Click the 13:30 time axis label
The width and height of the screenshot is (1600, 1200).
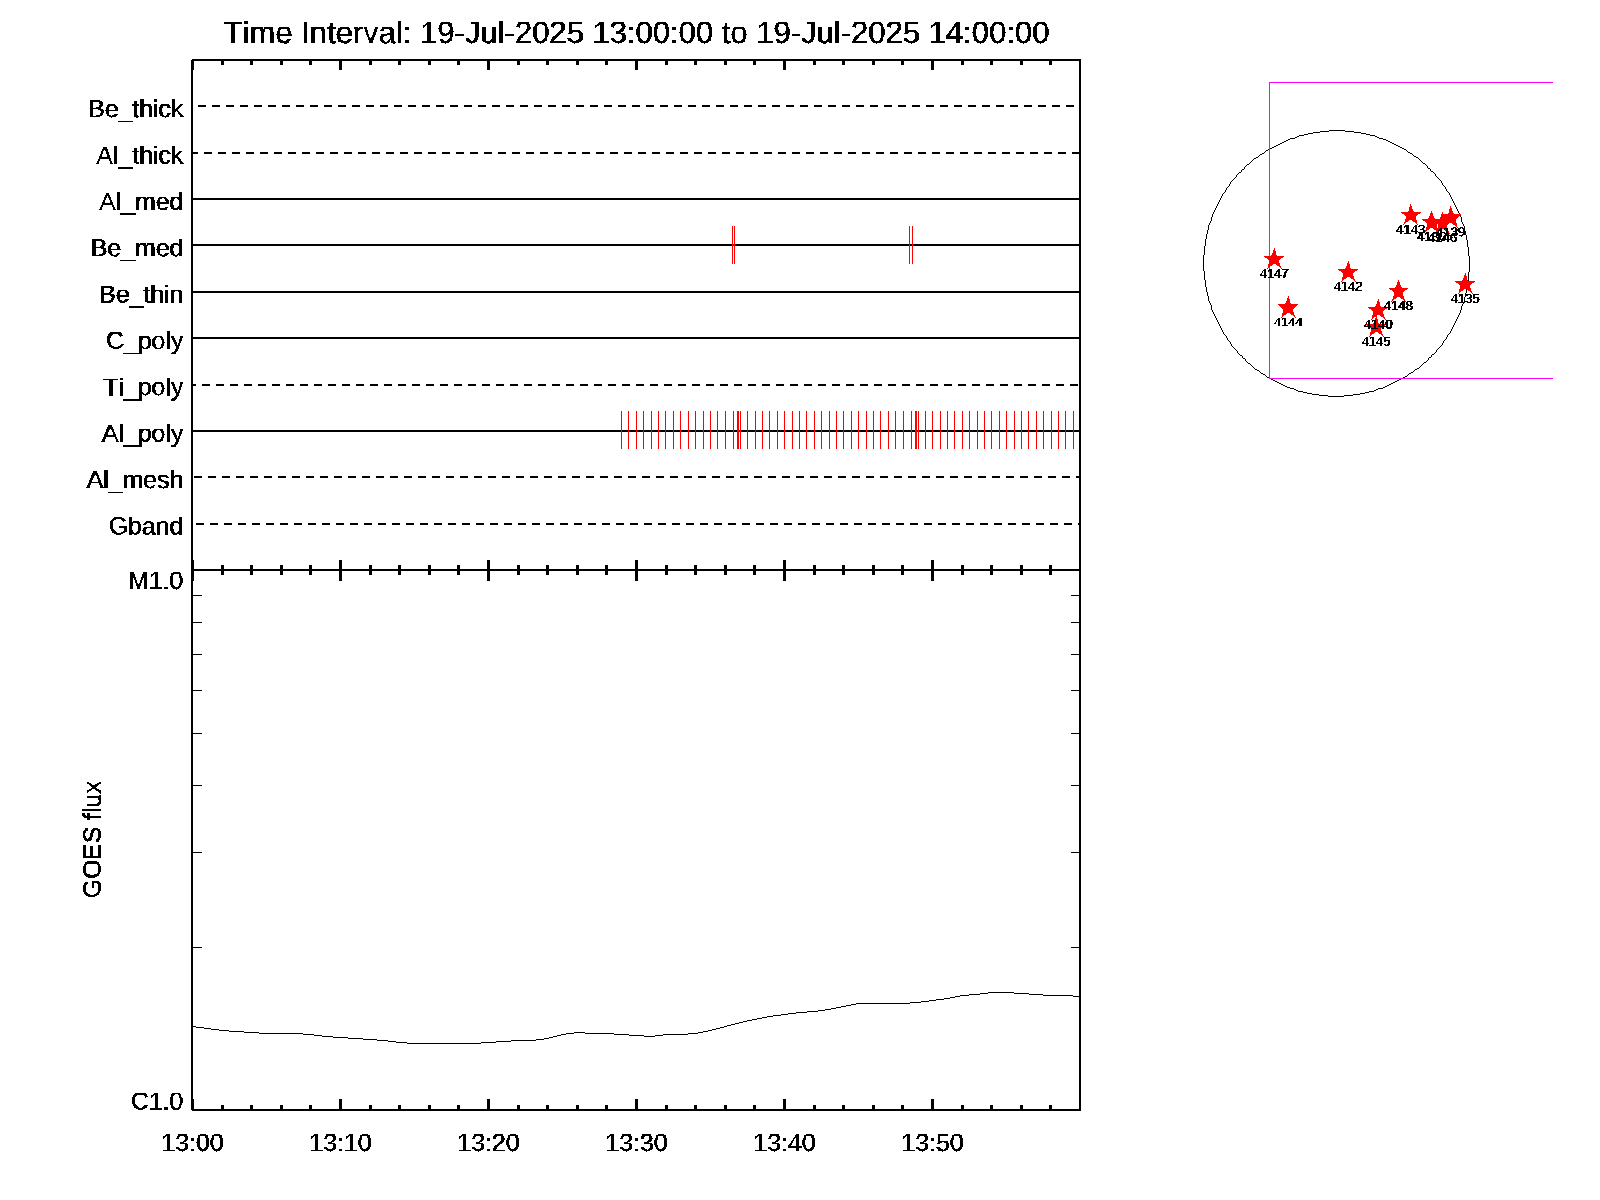click(636, 1143)
